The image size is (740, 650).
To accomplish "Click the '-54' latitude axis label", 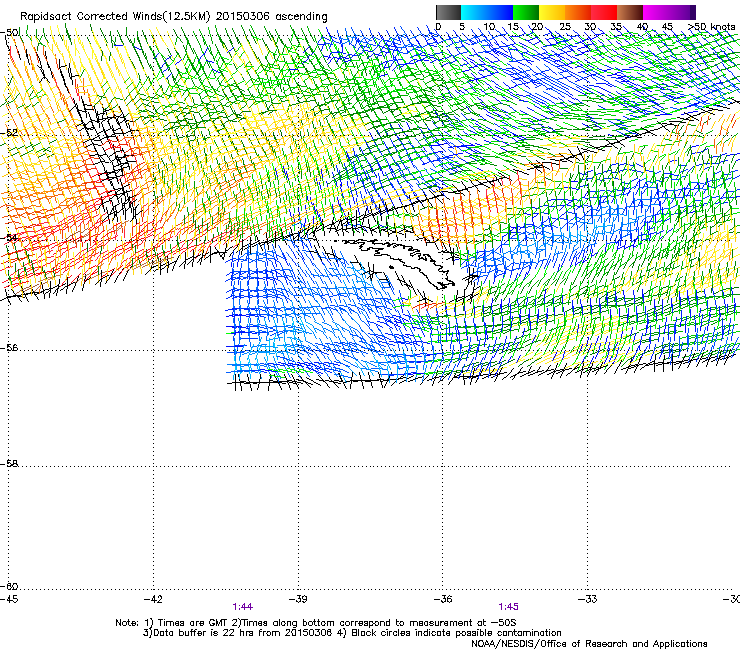I will pyautogui.click(x=9, y=237).
